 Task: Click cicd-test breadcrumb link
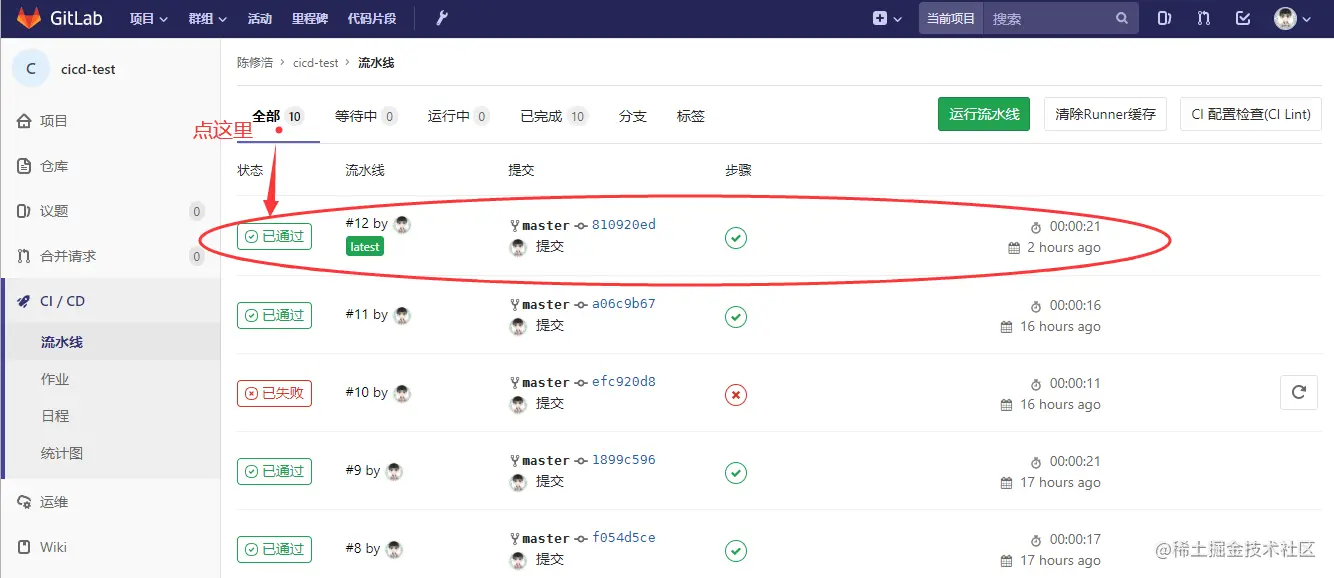(x=316, y=62)
